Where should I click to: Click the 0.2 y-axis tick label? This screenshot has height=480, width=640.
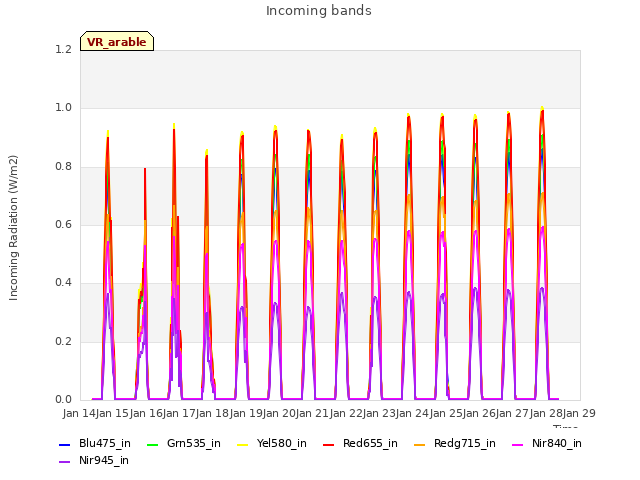(64, 341)
